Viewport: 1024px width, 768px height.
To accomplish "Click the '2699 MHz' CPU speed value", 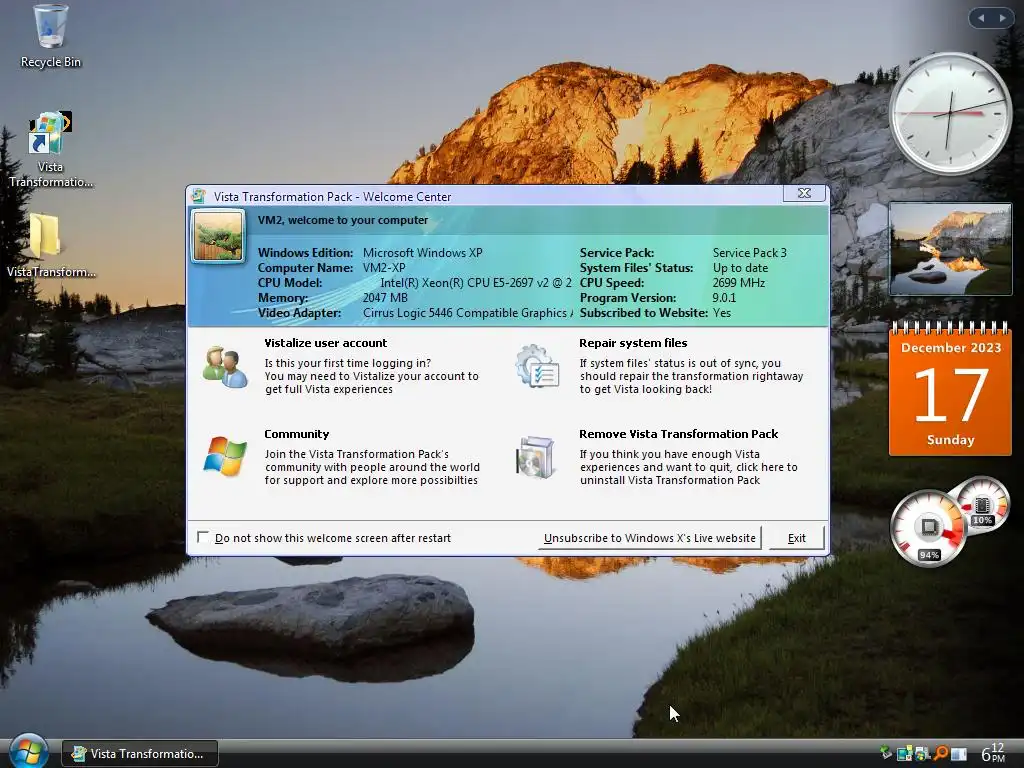I will coord(739,283).
